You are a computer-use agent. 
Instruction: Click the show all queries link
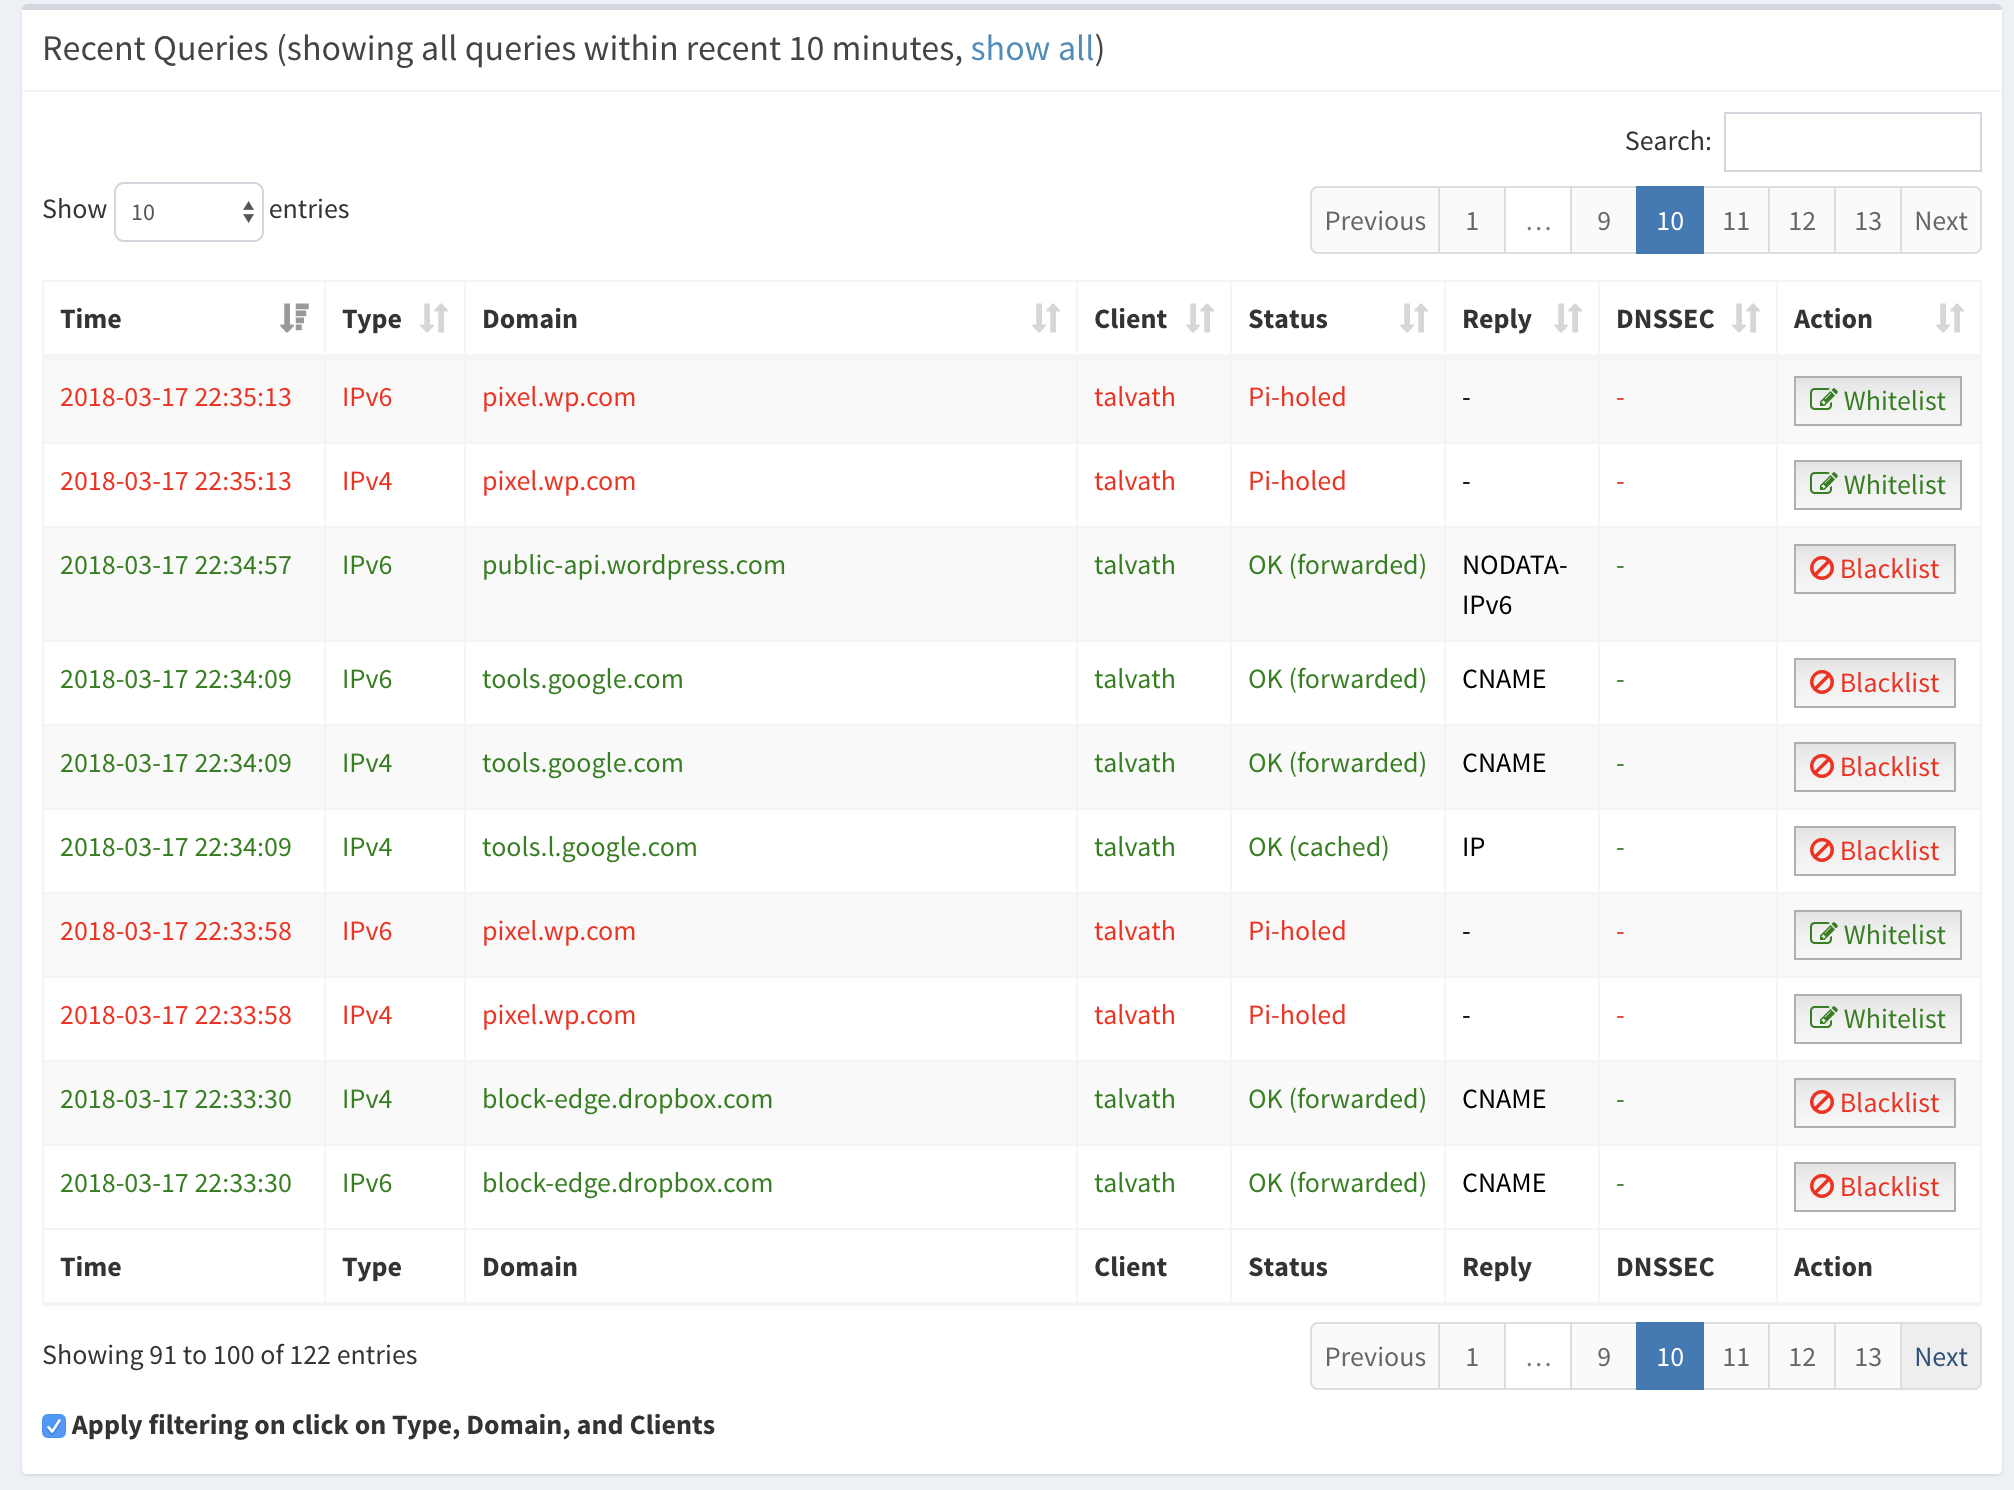coord(1033,48)
